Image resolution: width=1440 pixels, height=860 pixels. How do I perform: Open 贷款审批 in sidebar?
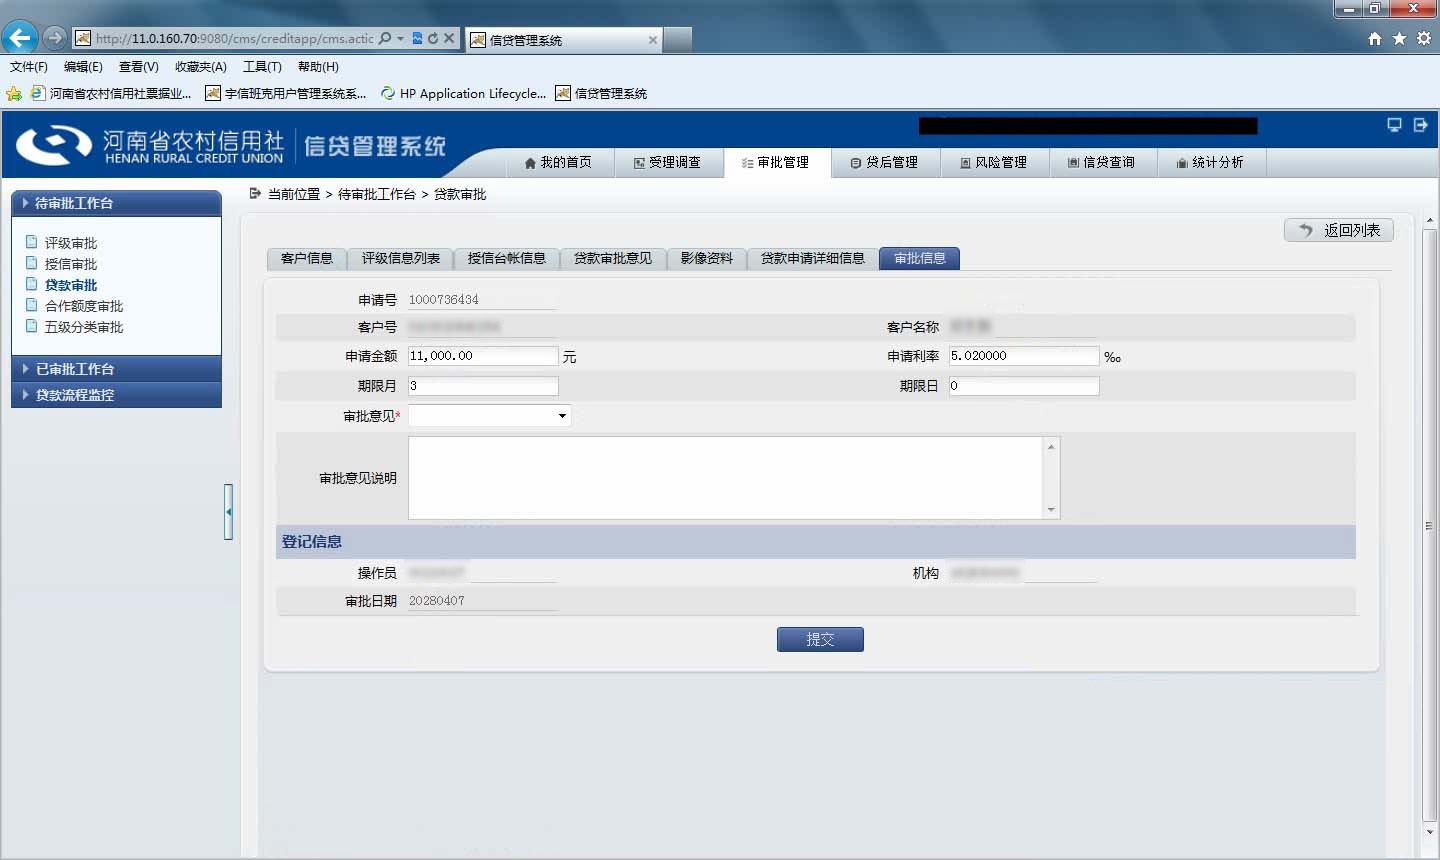[x=70, y=285]
